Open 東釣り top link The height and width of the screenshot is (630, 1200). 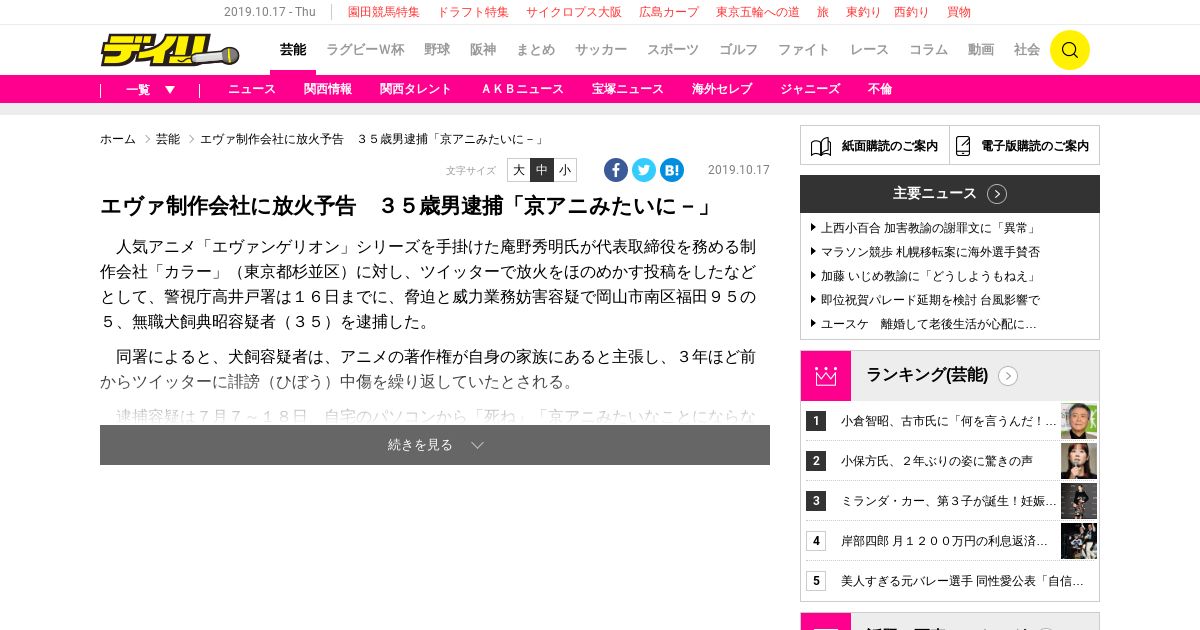(x=864, y=12)
